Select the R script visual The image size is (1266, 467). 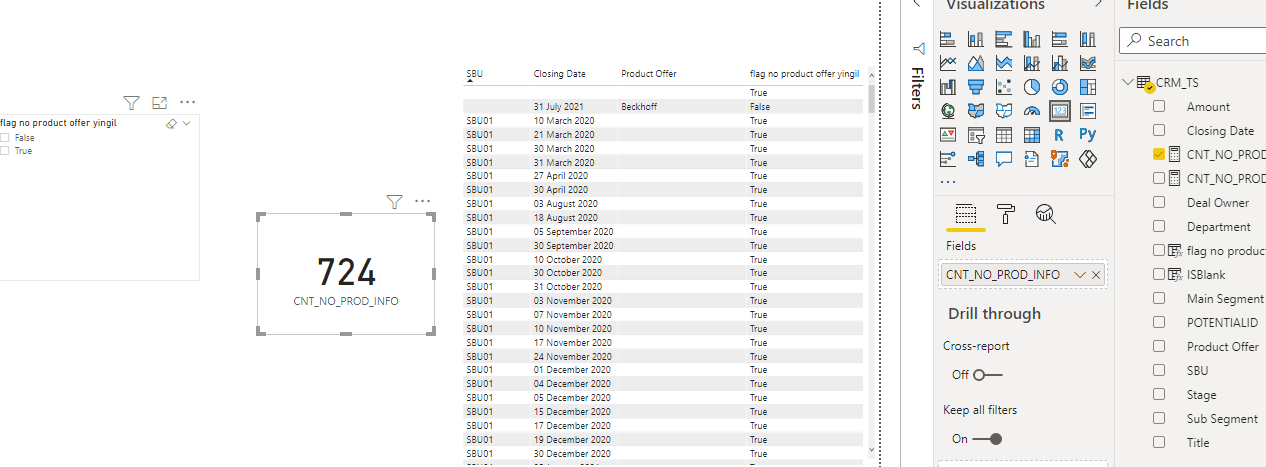(1060, 135)
